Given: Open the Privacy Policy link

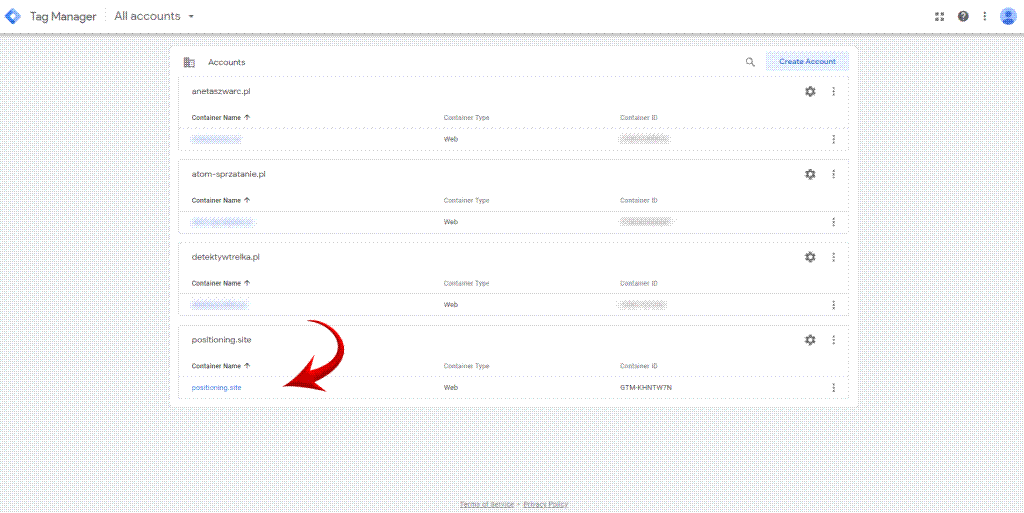Looking at the screenshot, I should (545, 504).
